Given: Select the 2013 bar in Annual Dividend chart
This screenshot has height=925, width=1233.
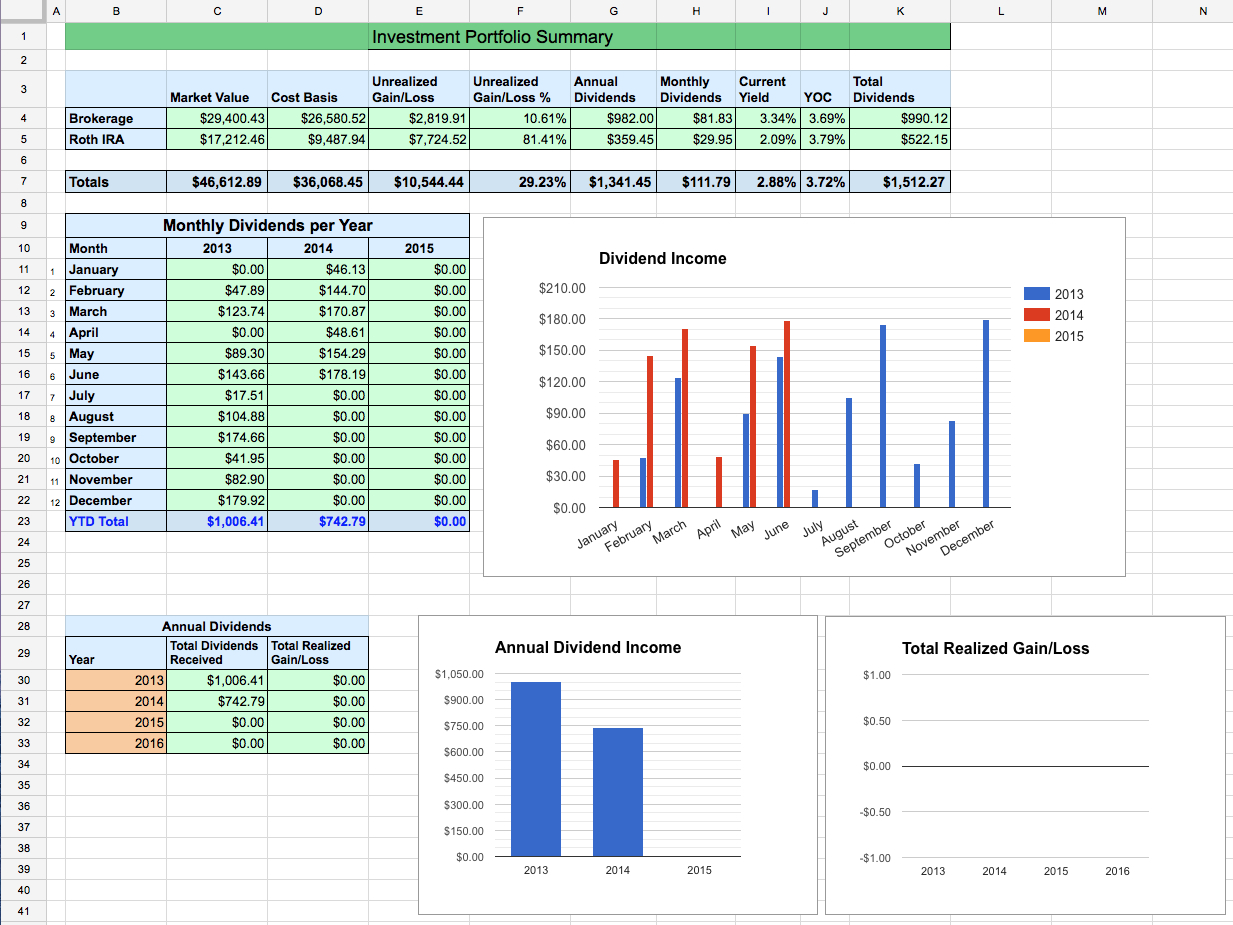Looking at the screenshot, I should pos(536,770).
